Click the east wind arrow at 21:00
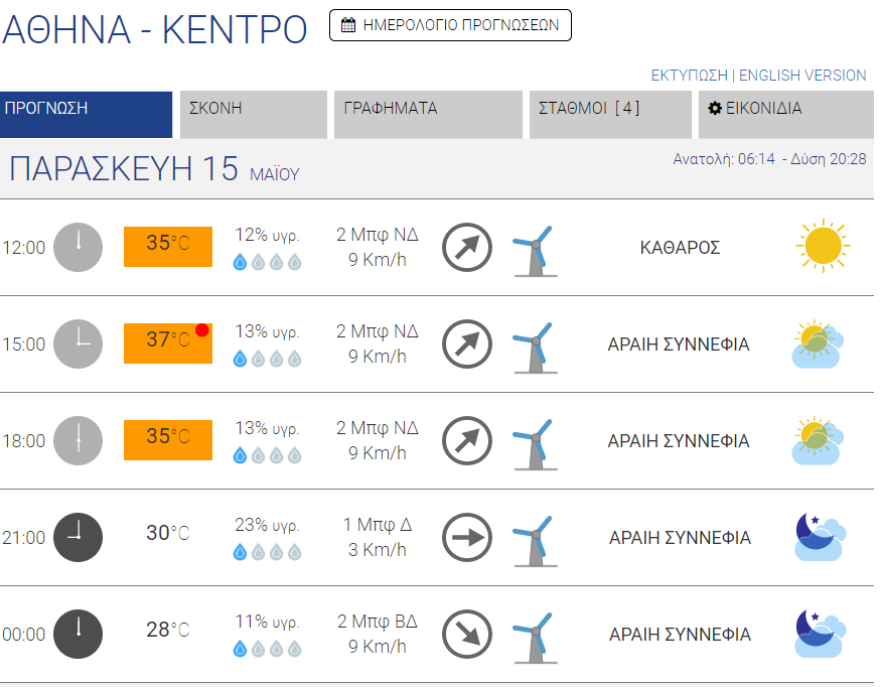 point(467,537)
